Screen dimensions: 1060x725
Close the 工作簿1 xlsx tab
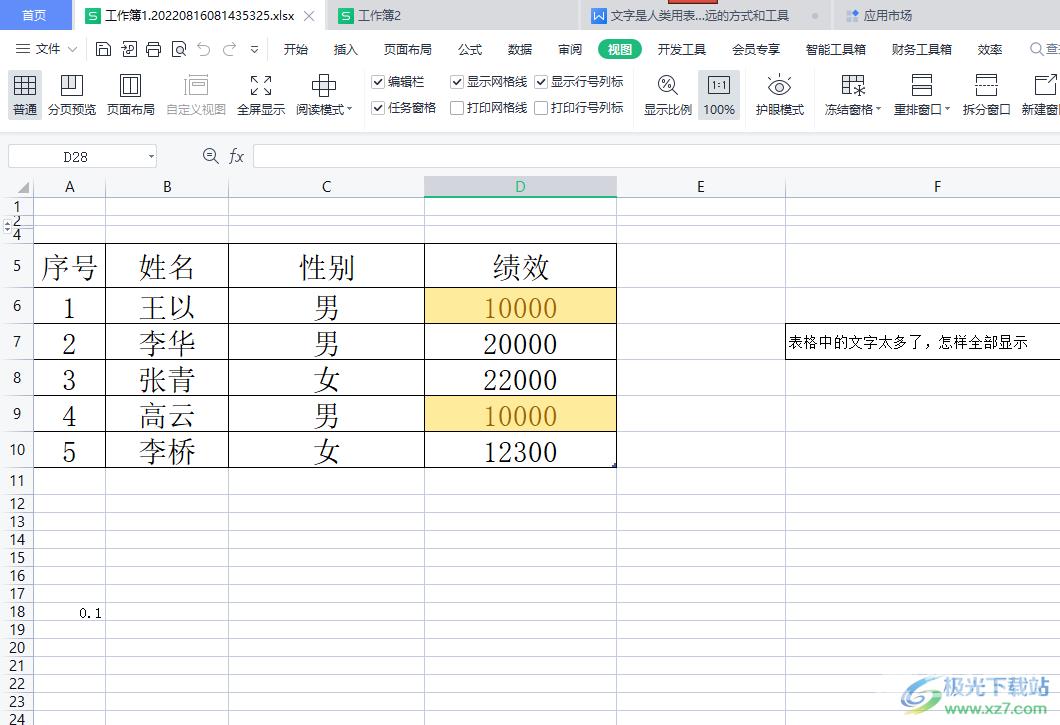point(309,16)
